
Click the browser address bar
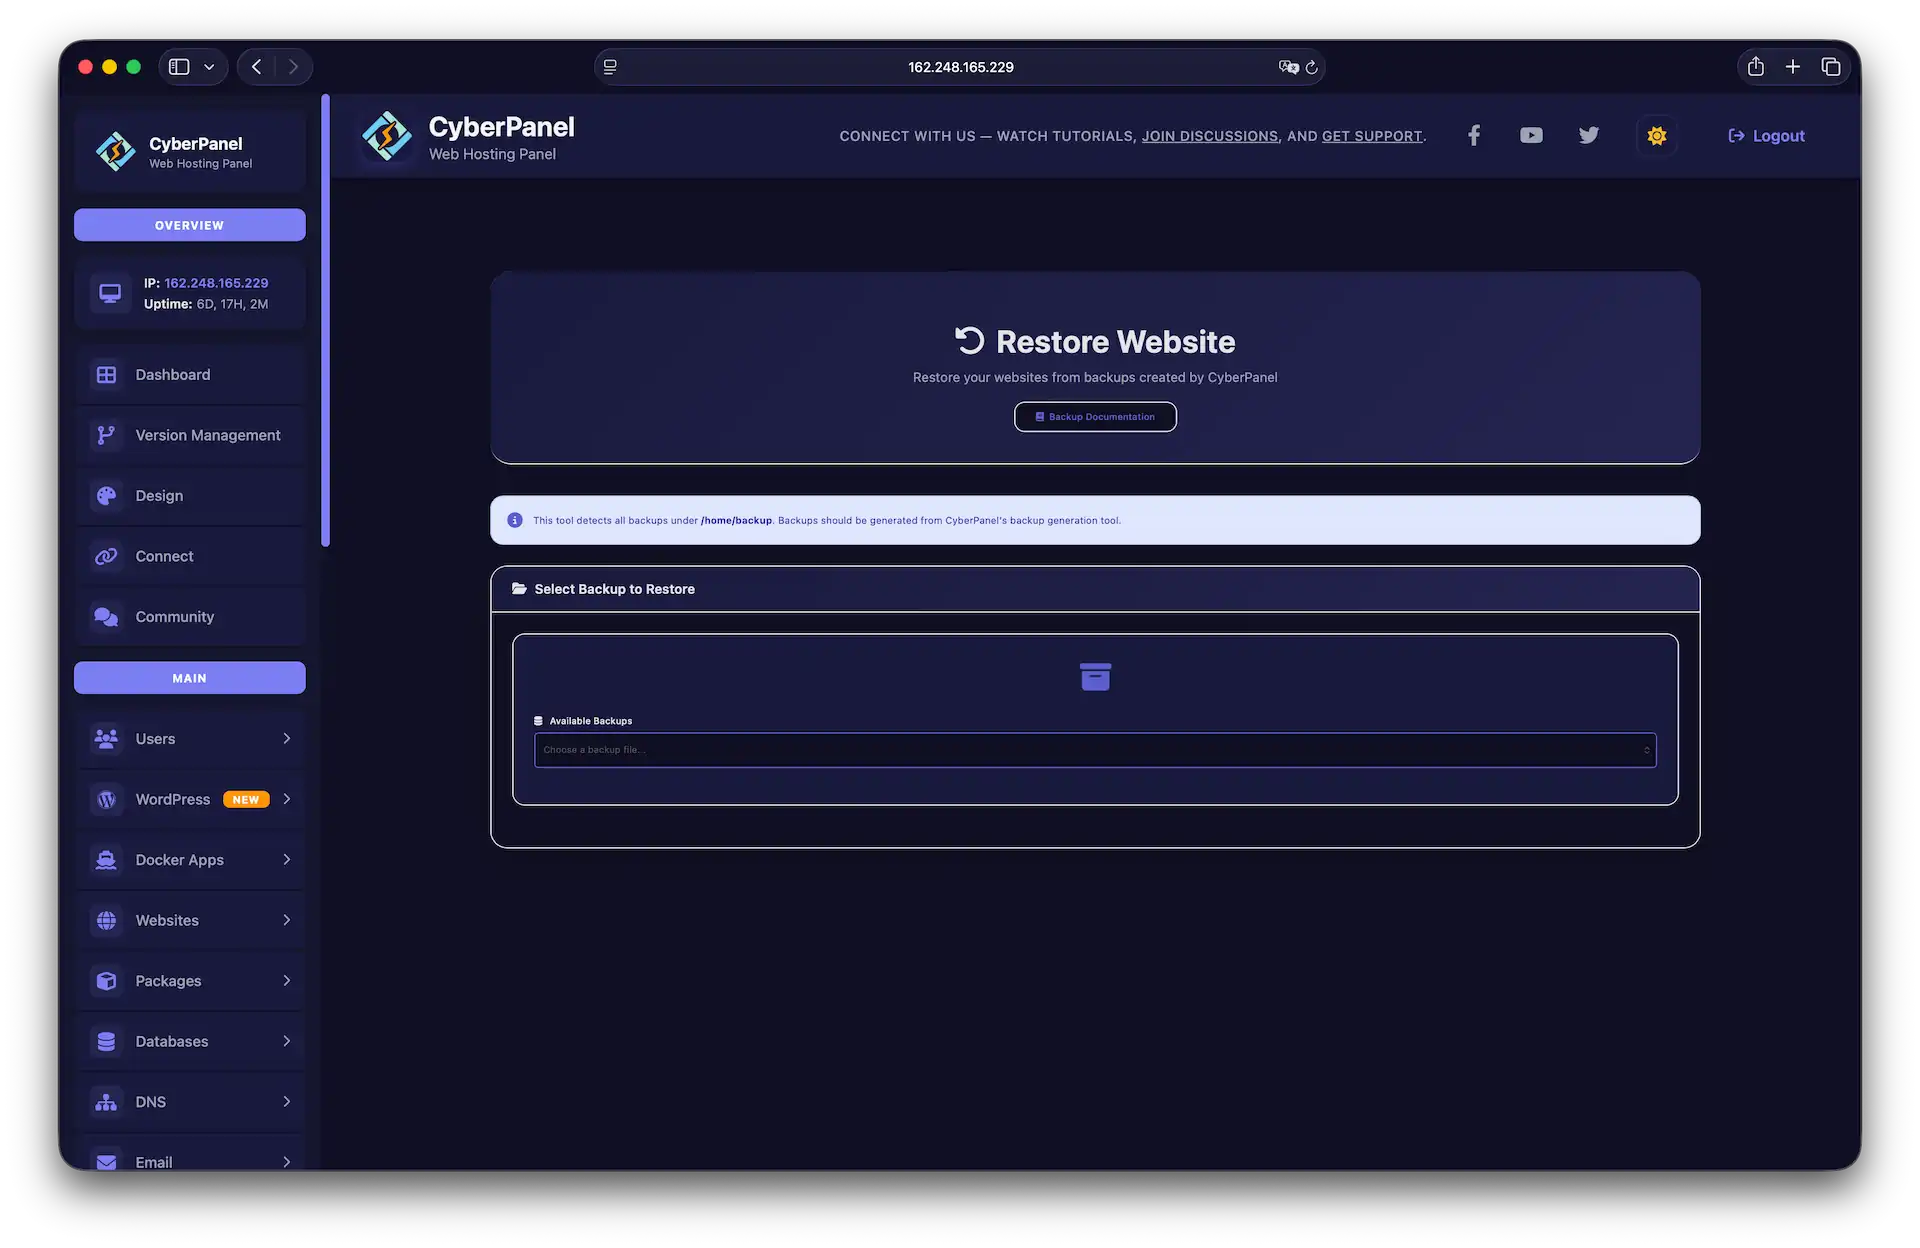pyautogui.click(x=959, y=66)
